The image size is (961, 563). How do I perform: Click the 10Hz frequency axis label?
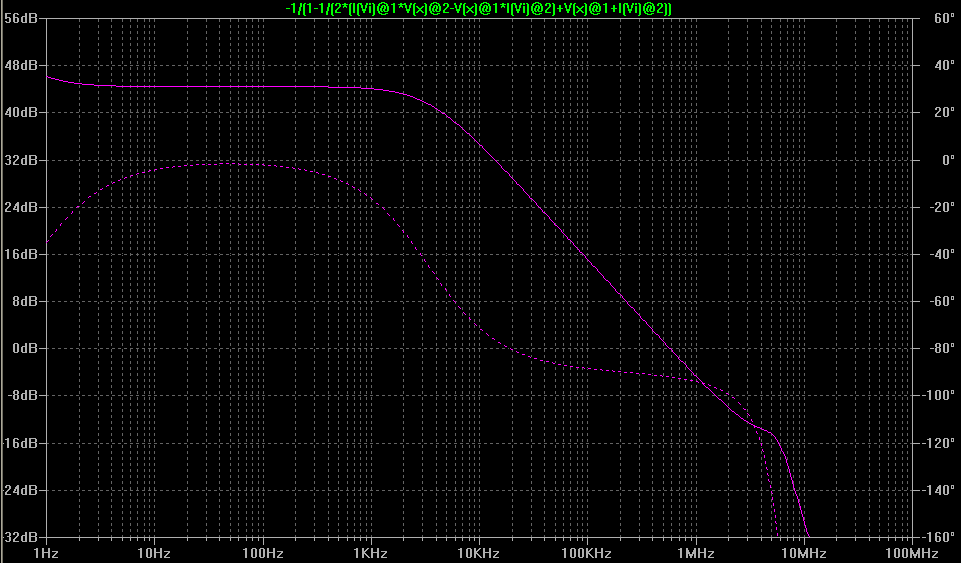pyautogui.click(x=154, y=553)
